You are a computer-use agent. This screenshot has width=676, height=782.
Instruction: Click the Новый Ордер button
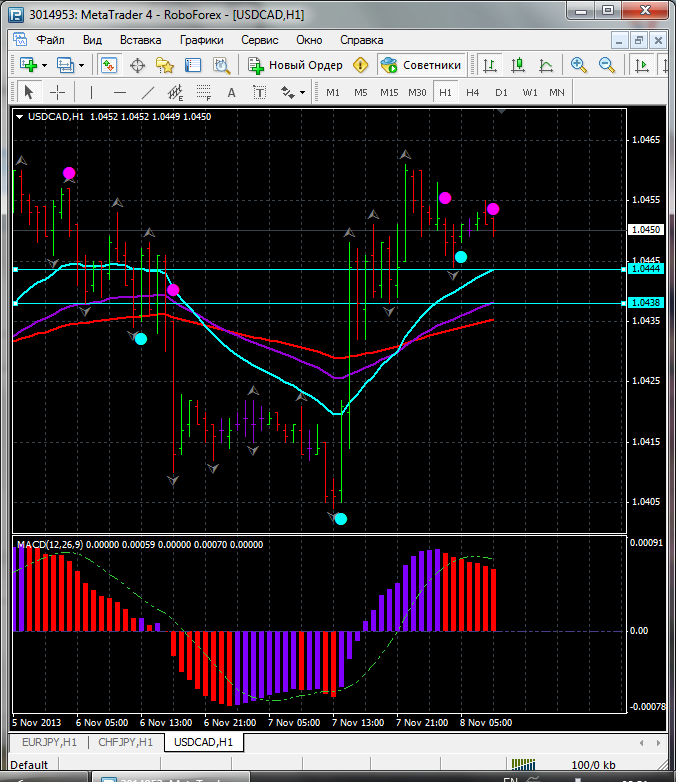(295, 65)
